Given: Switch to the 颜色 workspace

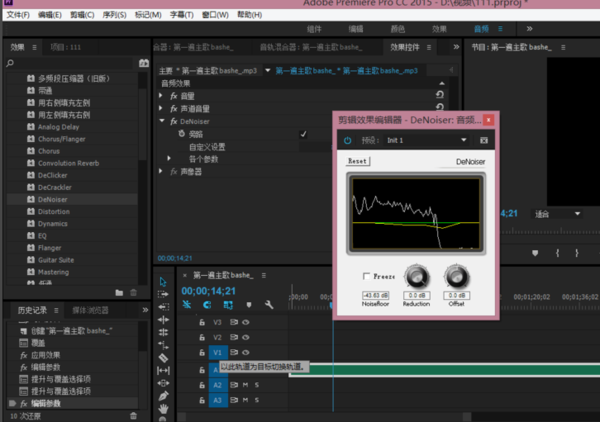Looking at the screenshot, I should pyautogui.click(x=398, y=29).
